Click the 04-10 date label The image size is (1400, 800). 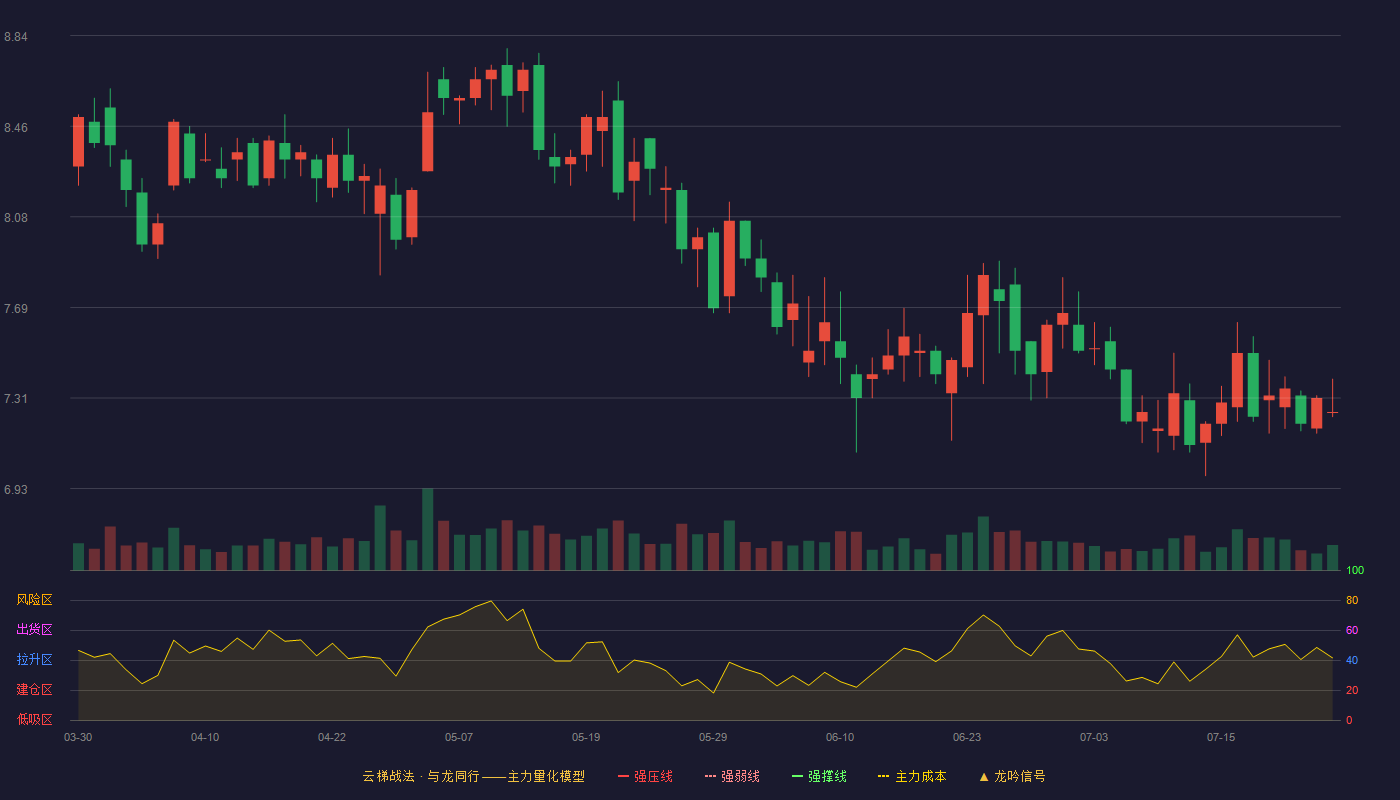pyautogui.click(x=205, y=737)
